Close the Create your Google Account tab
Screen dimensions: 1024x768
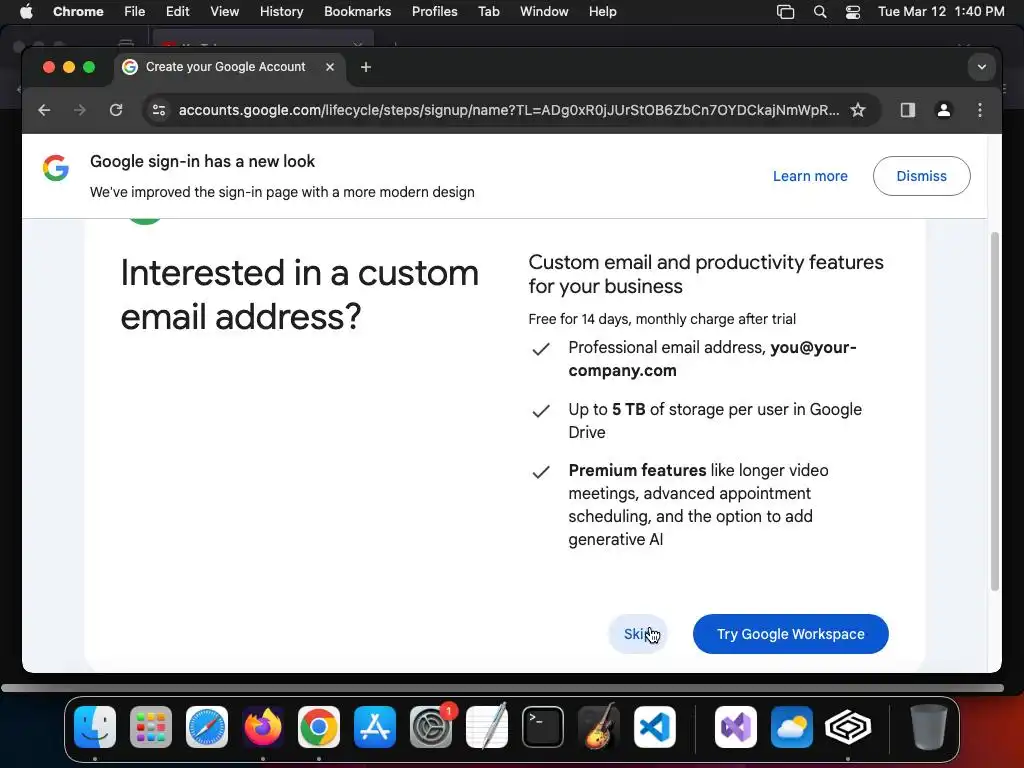pos(330,67)
